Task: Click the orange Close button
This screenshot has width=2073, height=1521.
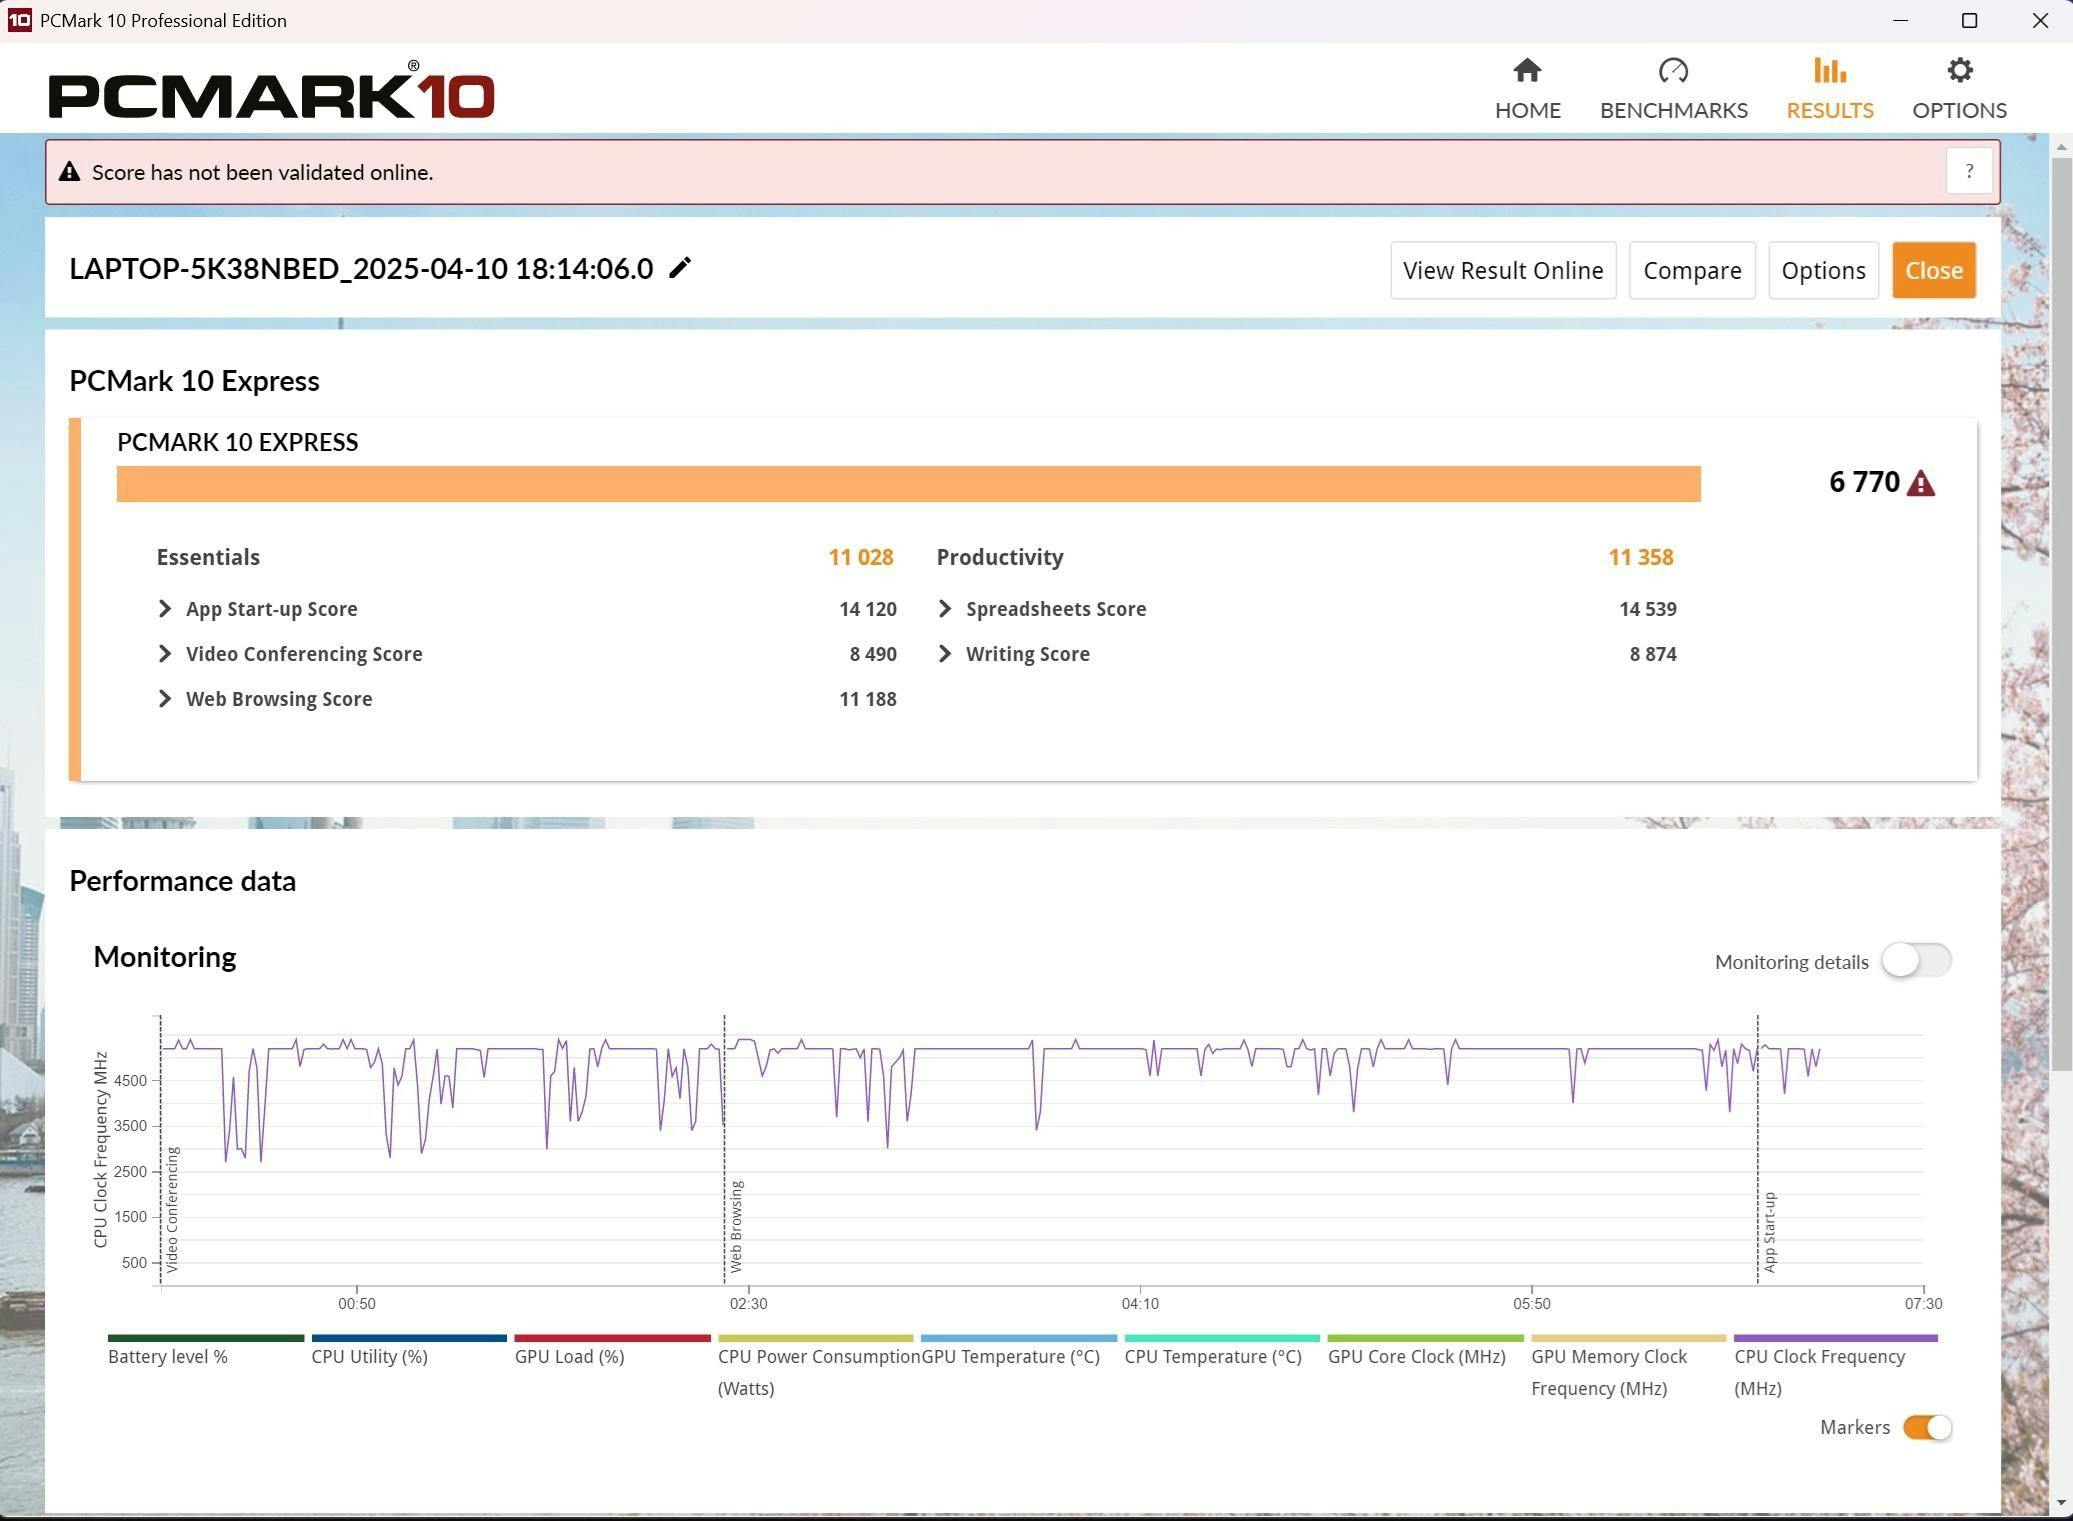Action: (1933, 270)
